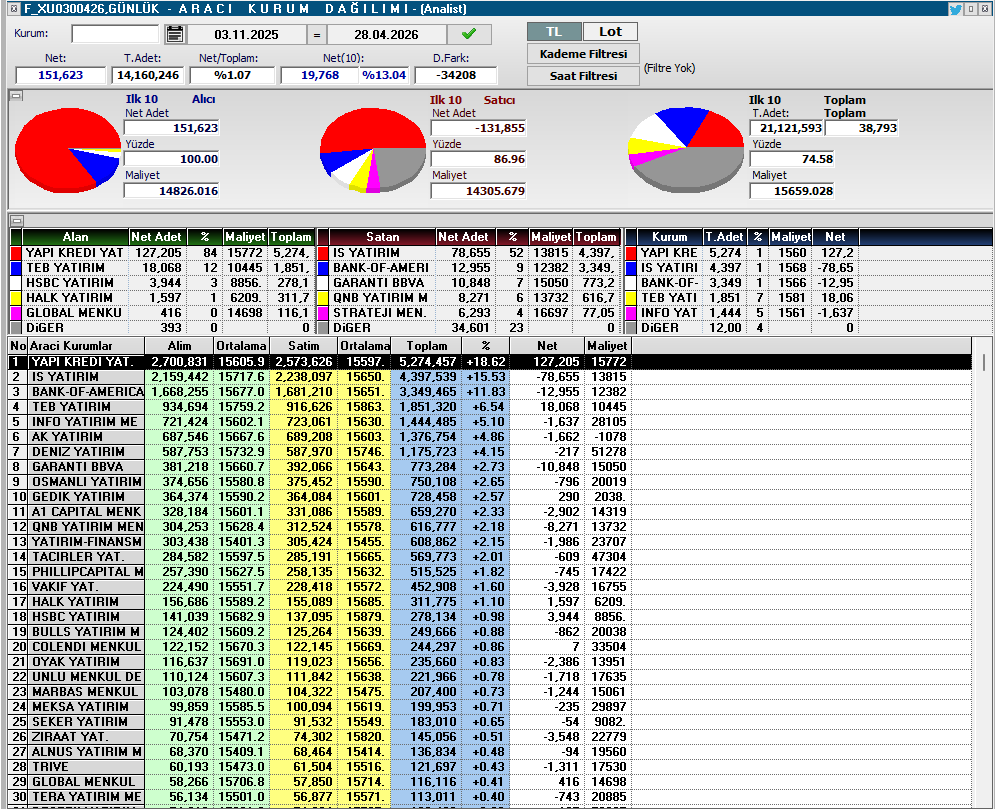Open Saat Filtresi
This screenshot has height=809, width=995.
(583, 76)
